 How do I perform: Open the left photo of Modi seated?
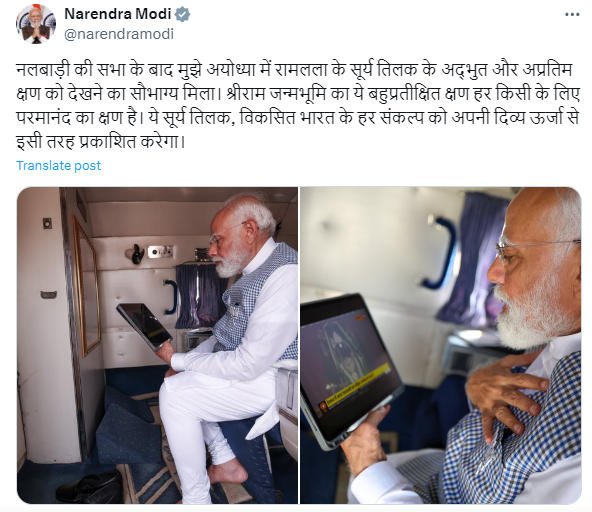click(x=157, y=345)
